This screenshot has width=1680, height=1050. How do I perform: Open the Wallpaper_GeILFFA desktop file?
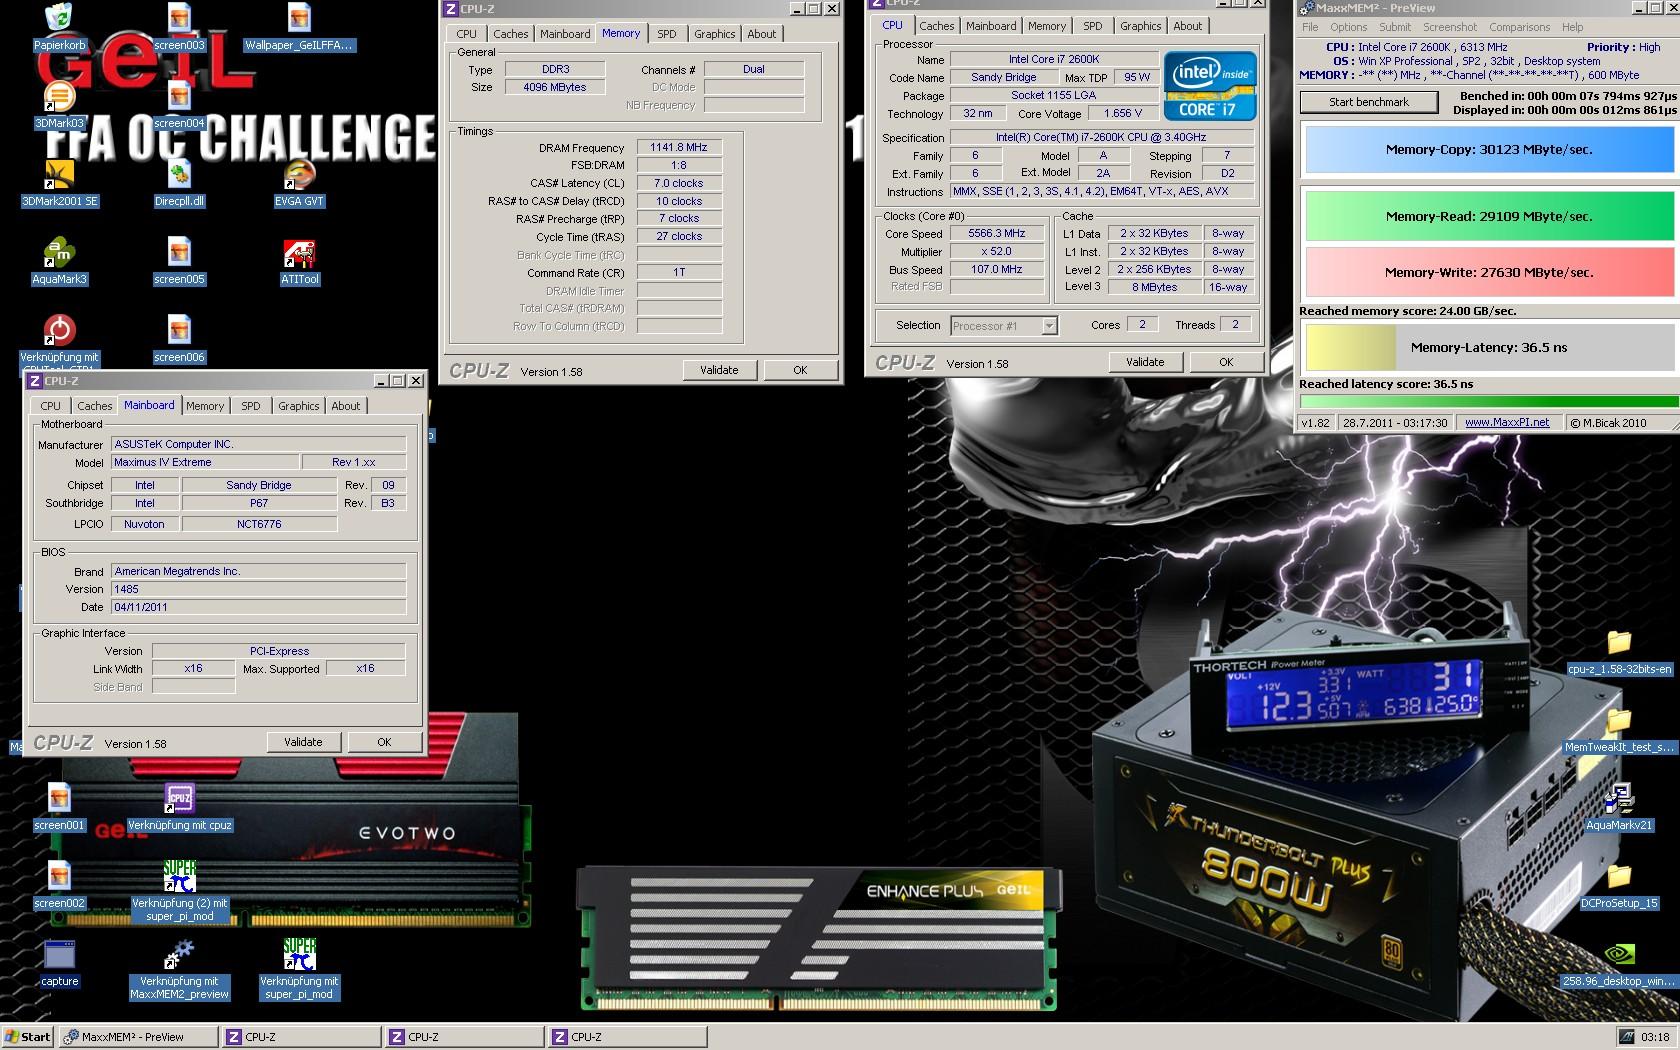click(299, 18)
